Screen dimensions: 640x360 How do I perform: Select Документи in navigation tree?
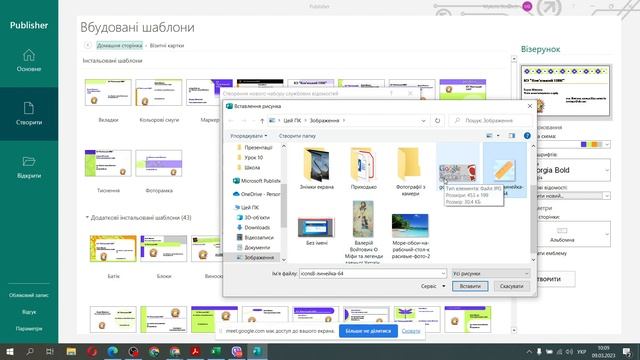[253, 247]
